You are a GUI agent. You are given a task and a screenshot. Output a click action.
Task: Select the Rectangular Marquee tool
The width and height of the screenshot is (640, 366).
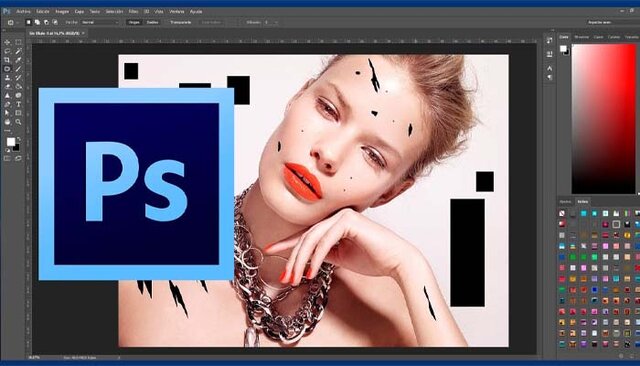point(18,42)
